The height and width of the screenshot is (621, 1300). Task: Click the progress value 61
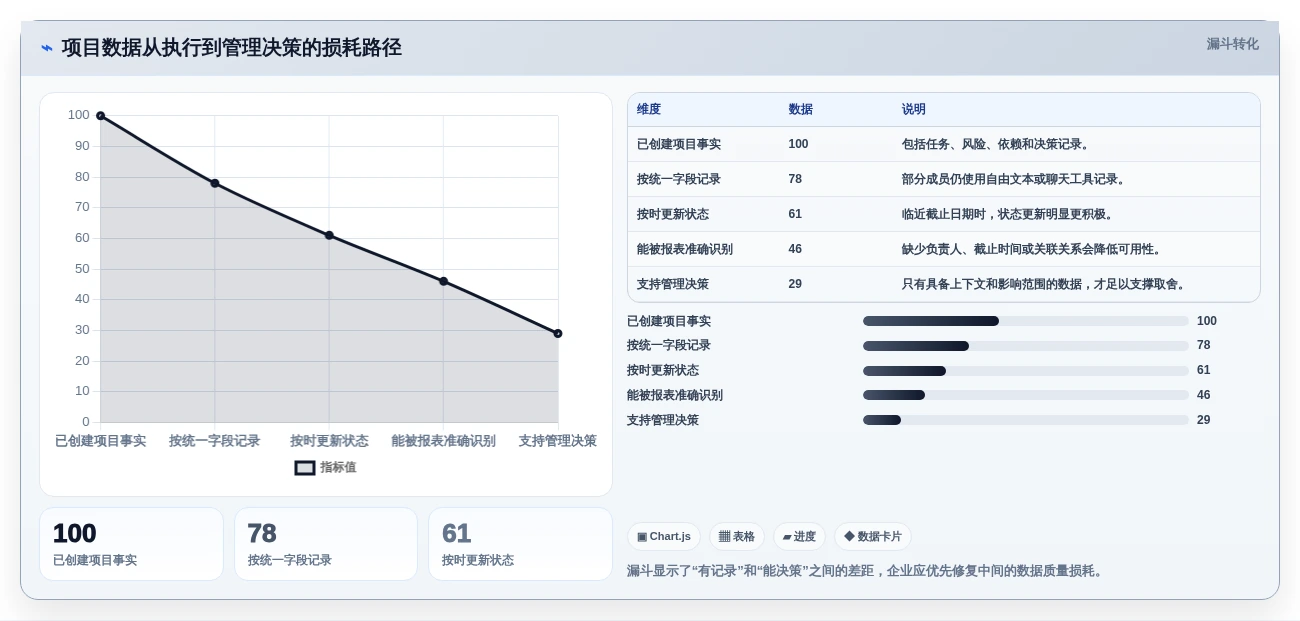coord(1204,370)
